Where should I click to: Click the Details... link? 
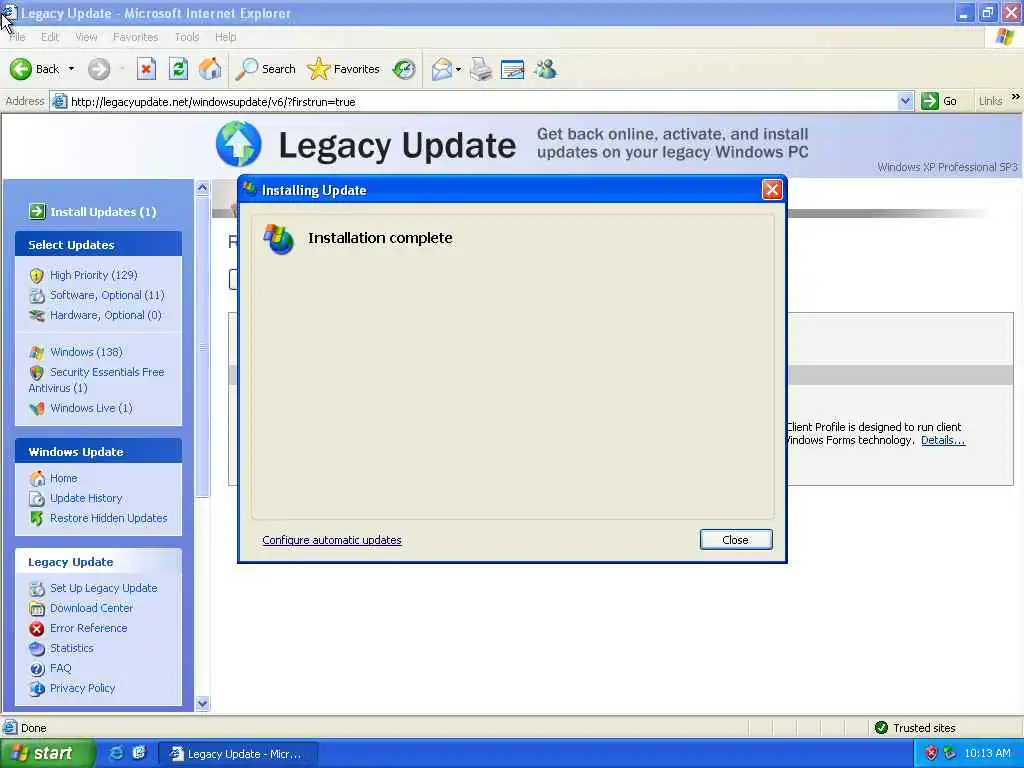(942, 440)
